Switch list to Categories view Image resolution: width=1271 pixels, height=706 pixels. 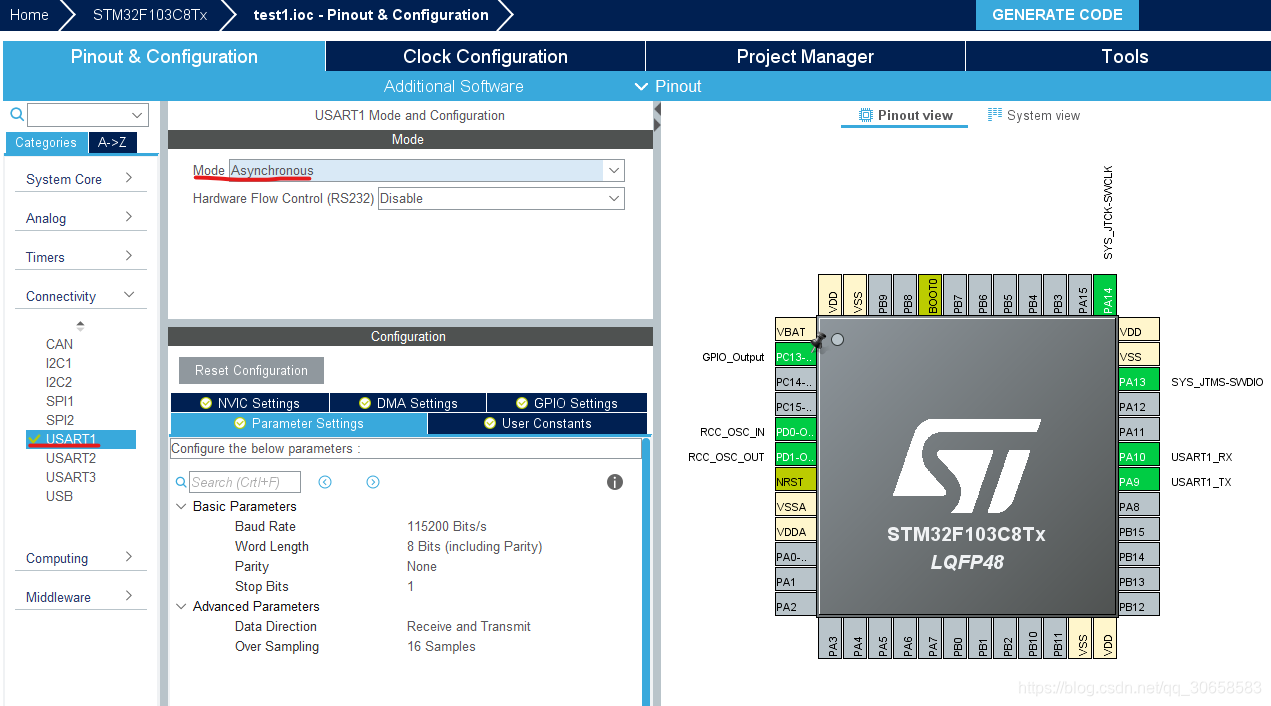click(x=46, y=142)
